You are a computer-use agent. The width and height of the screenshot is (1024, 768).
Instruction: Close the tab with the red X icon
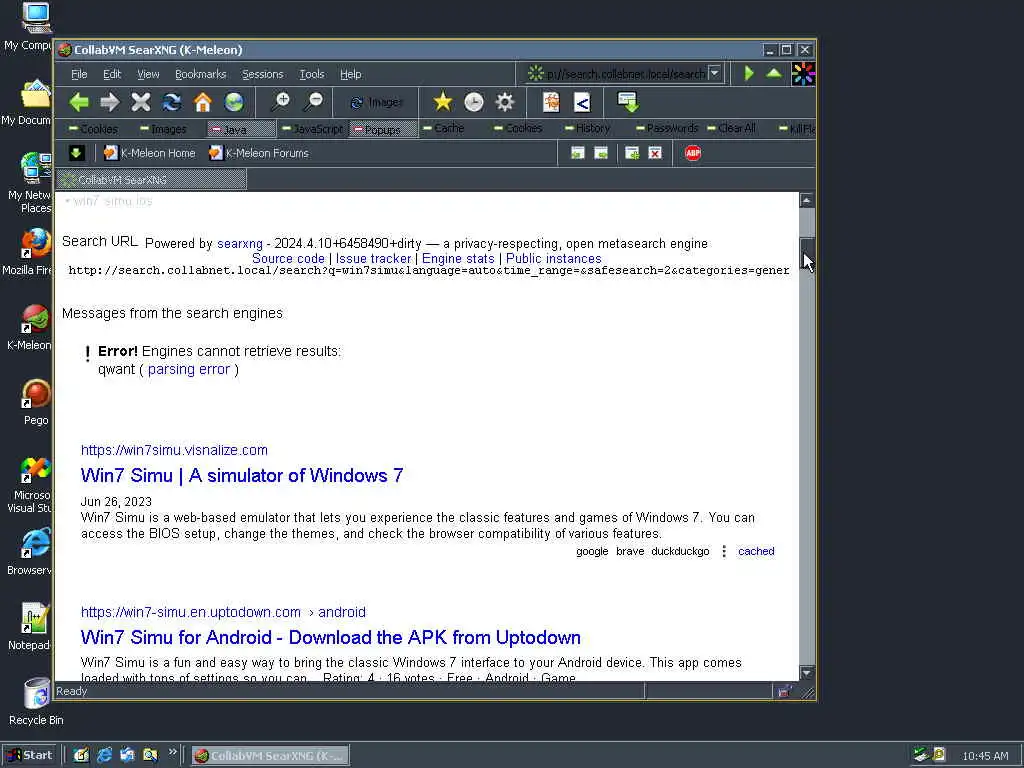655,153
